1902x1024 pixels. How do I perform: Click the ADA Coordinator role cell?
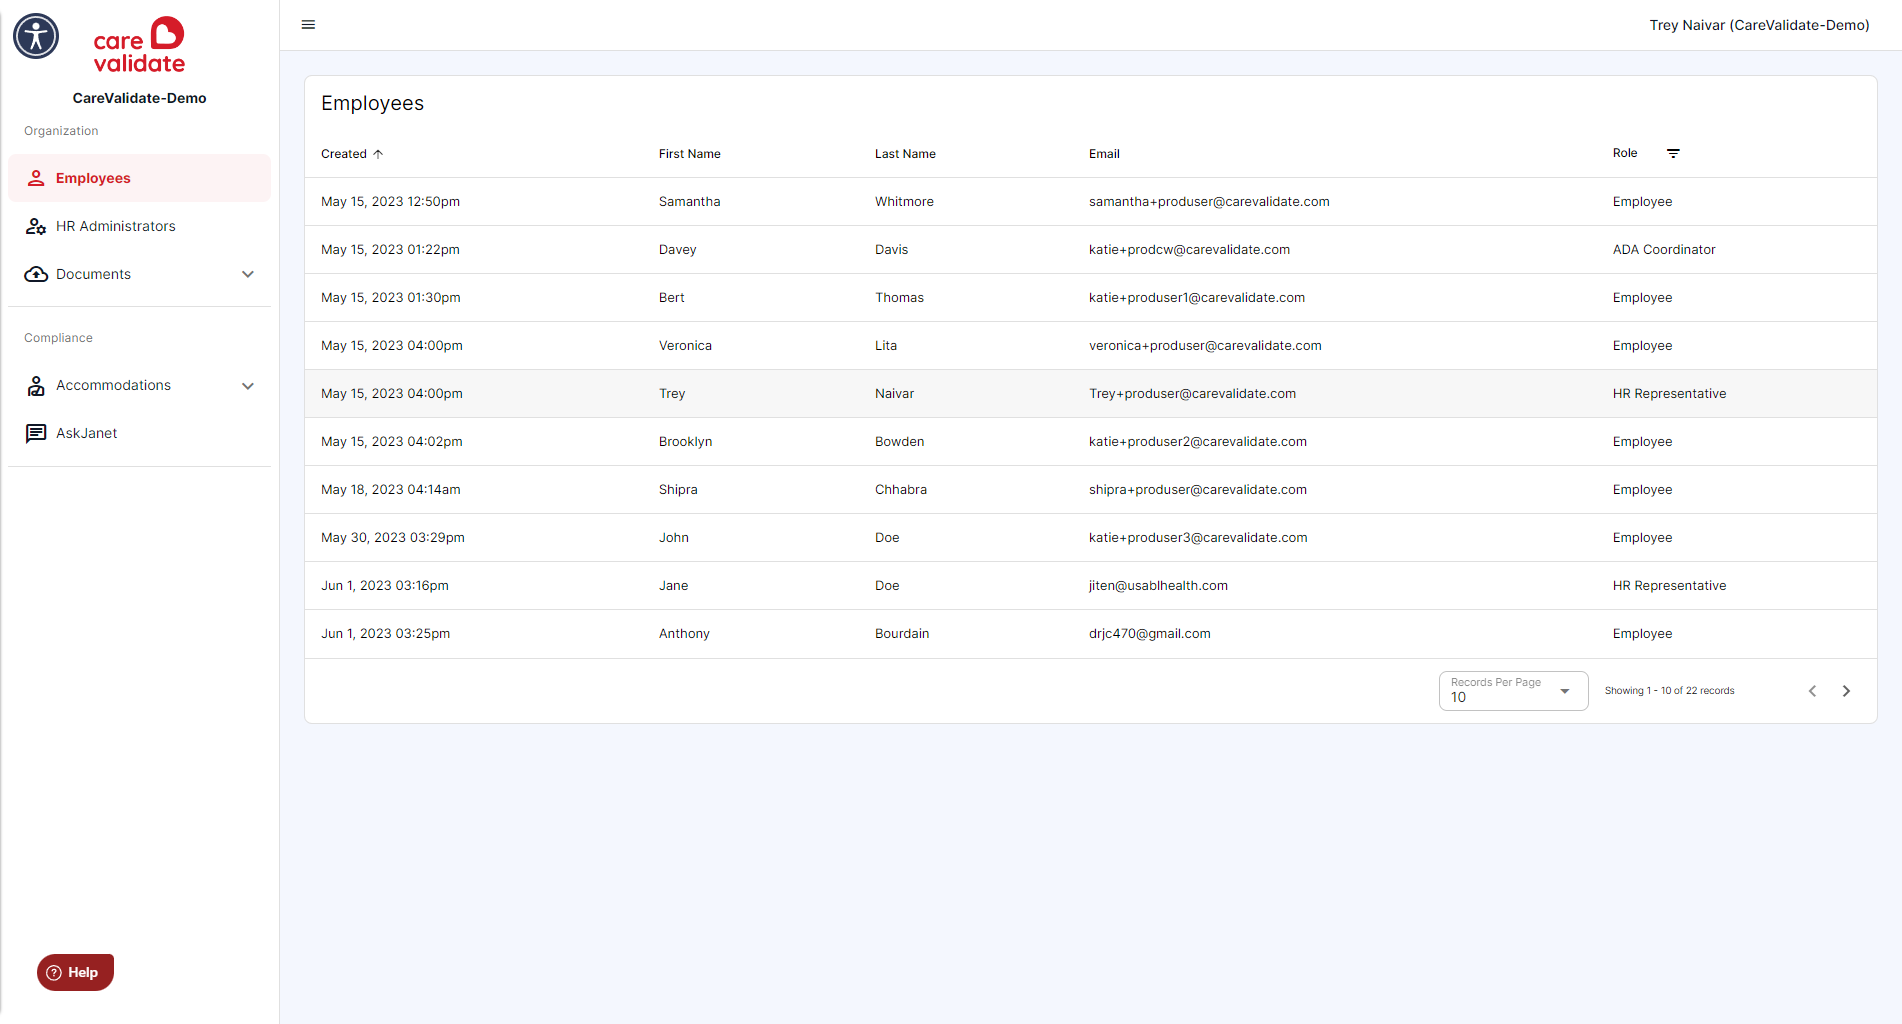[1663, 250]
